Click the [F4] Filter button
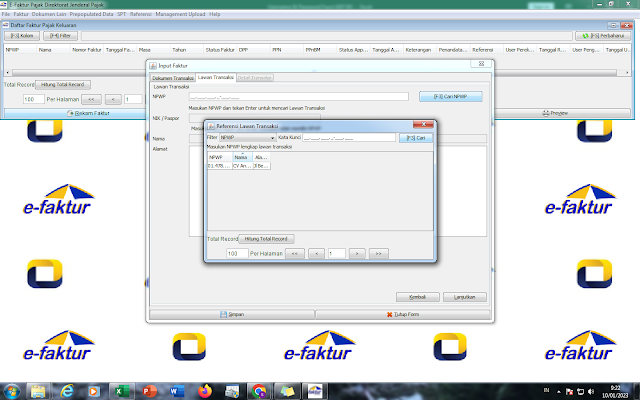The image size is (640, 400). (x=60, y=36)
